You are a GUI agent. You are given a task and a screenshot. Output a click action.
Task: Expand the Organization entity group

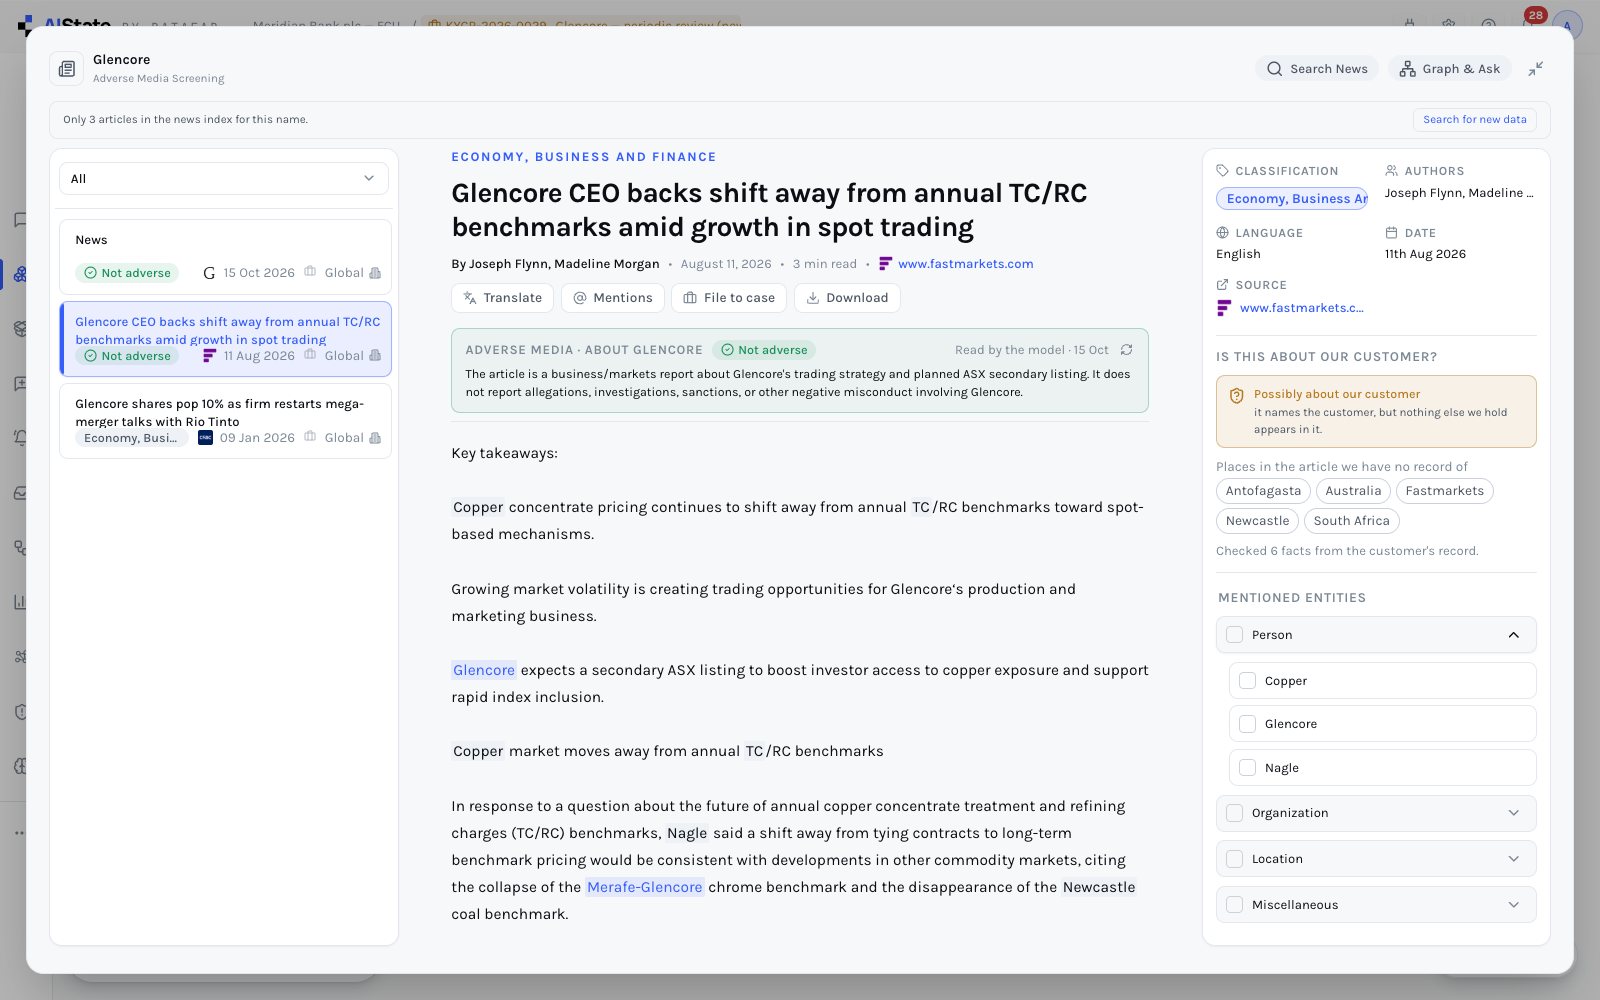click(1513, 813)
